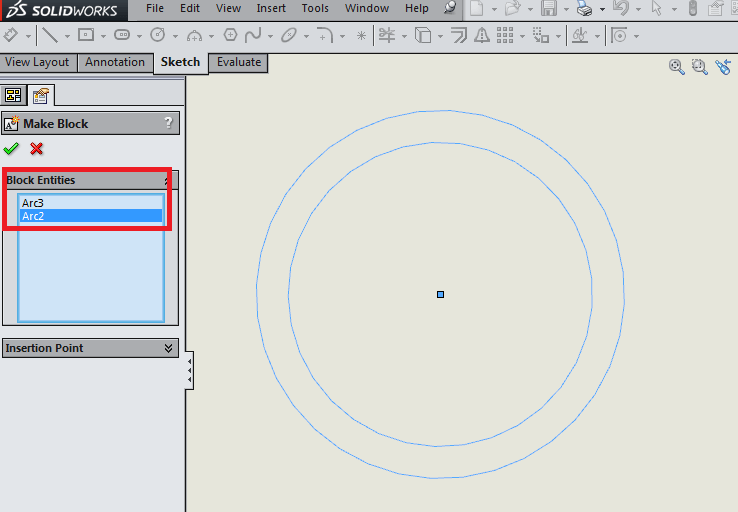The height and width of the screenshot is (512, 738).
Task: Select the Move Entities tool
Action: pos(541,35)
